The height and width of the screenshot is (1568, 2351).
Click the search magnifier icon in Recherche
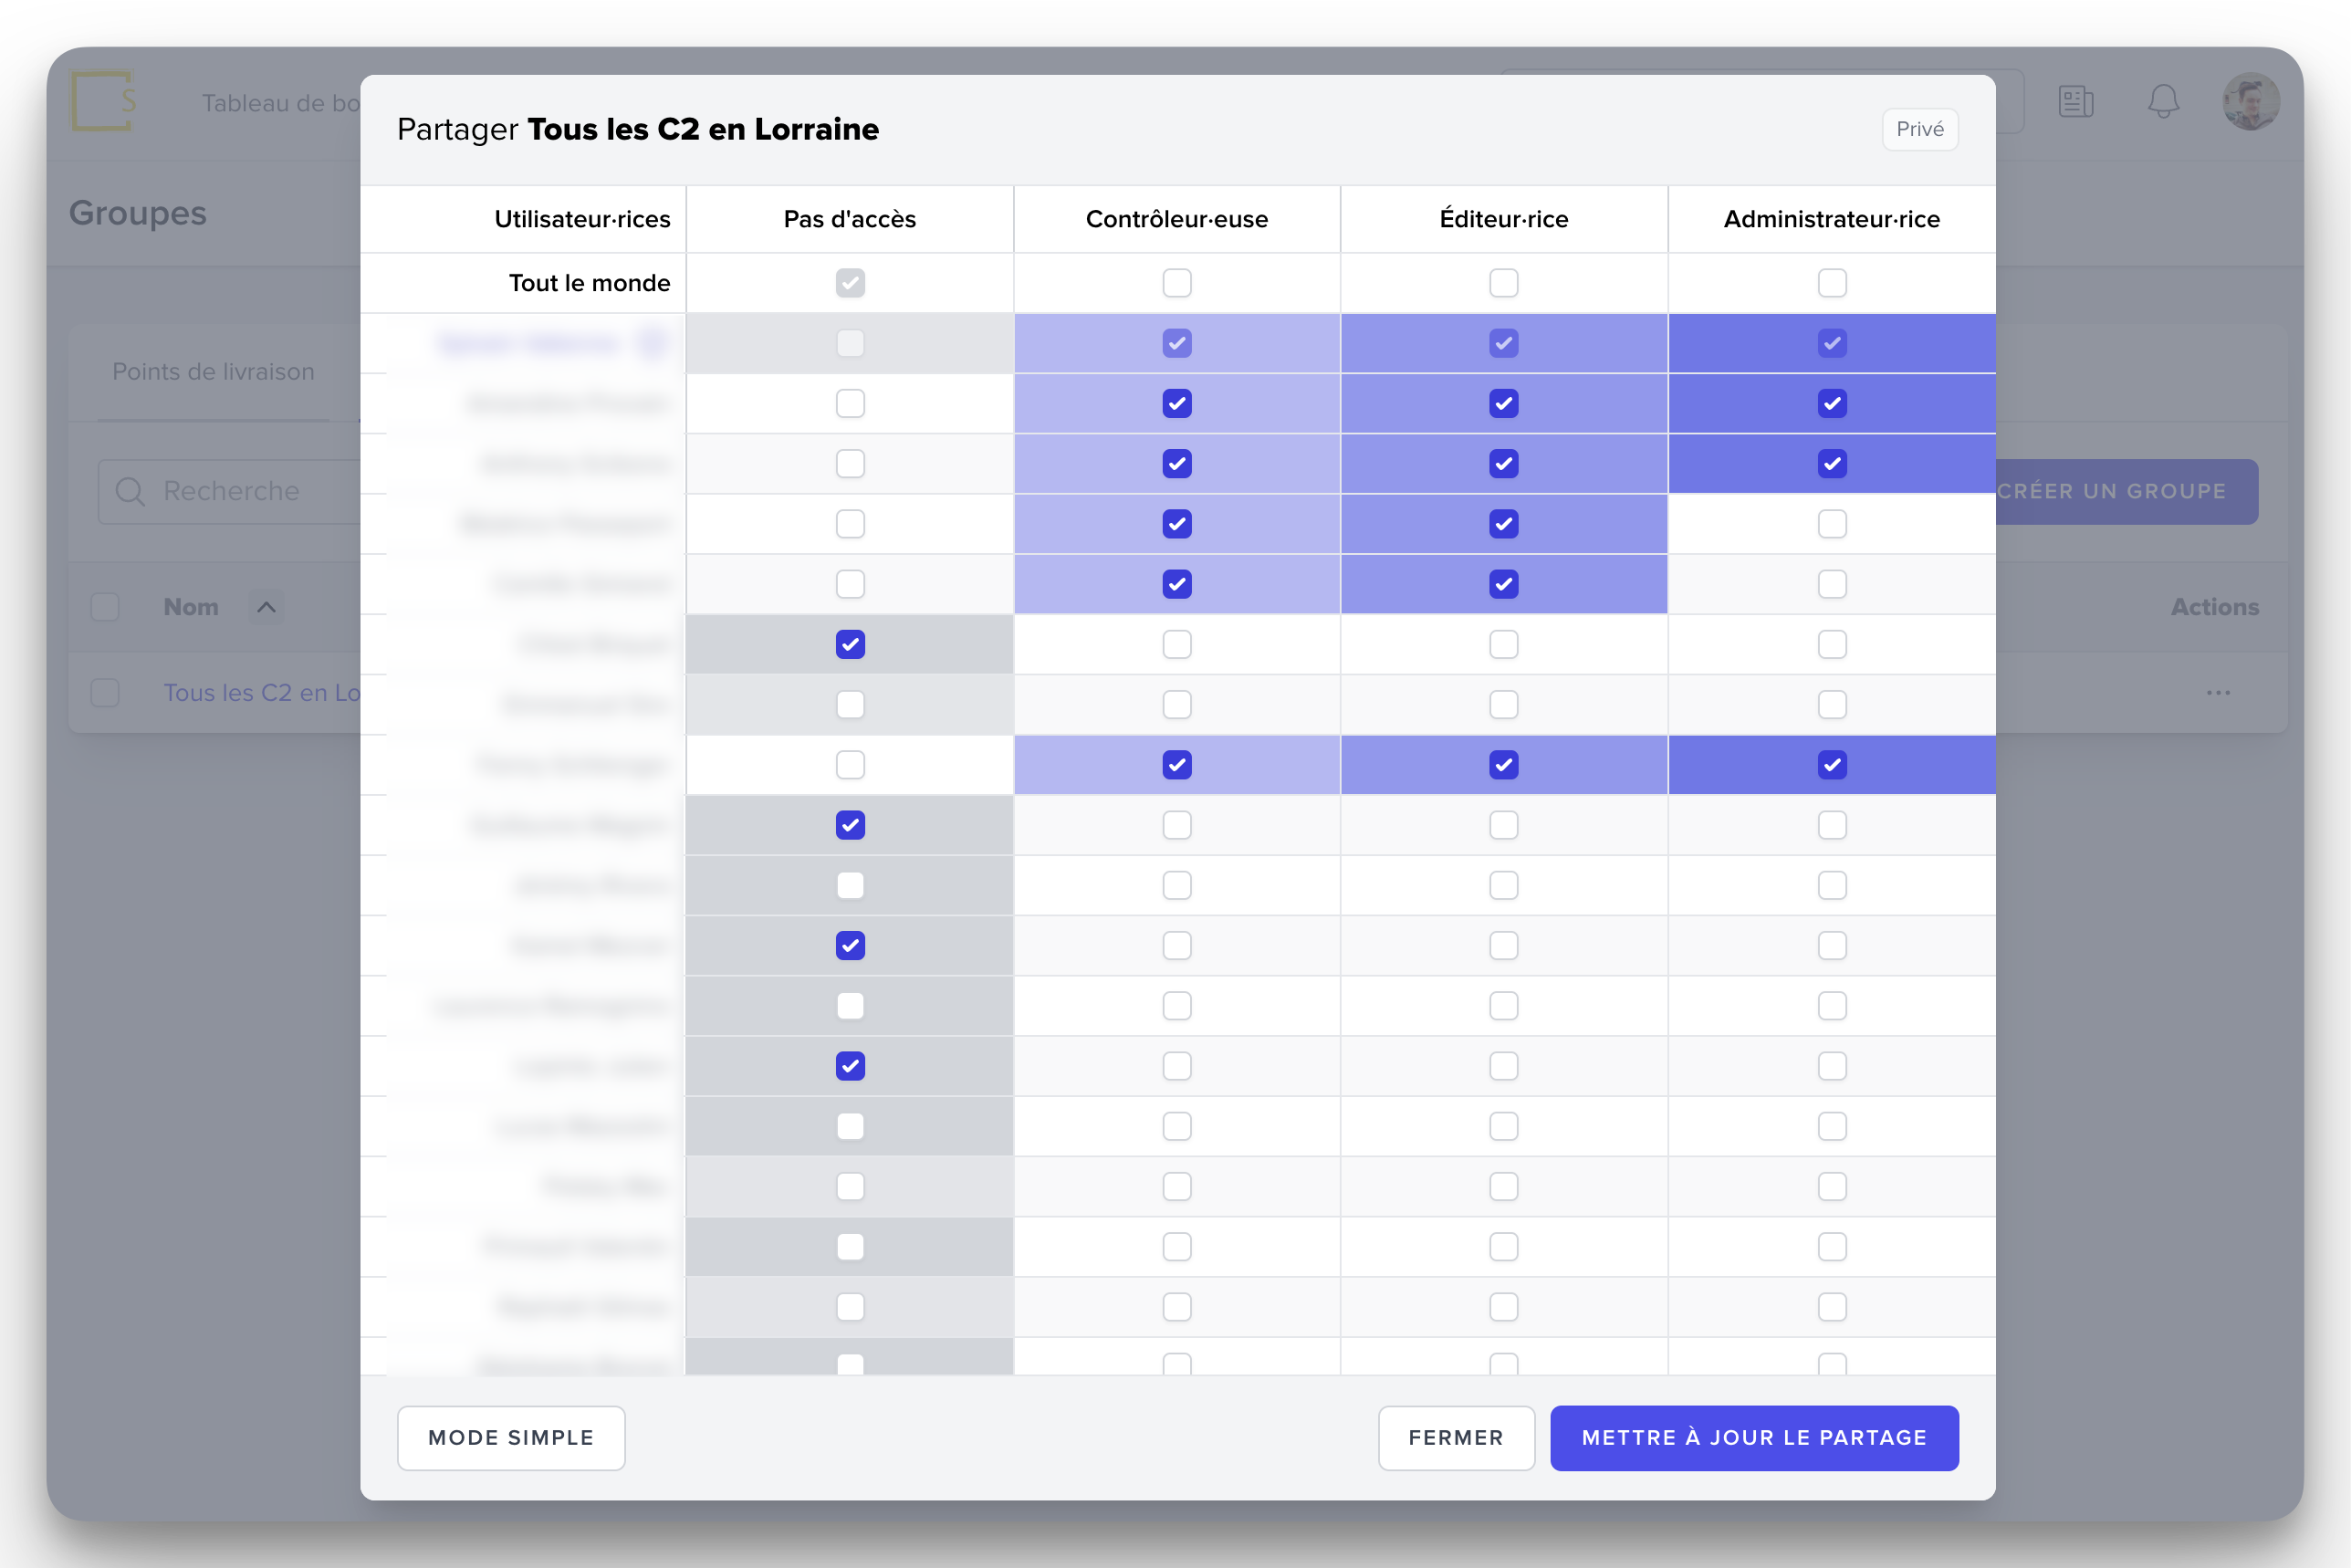130,491
